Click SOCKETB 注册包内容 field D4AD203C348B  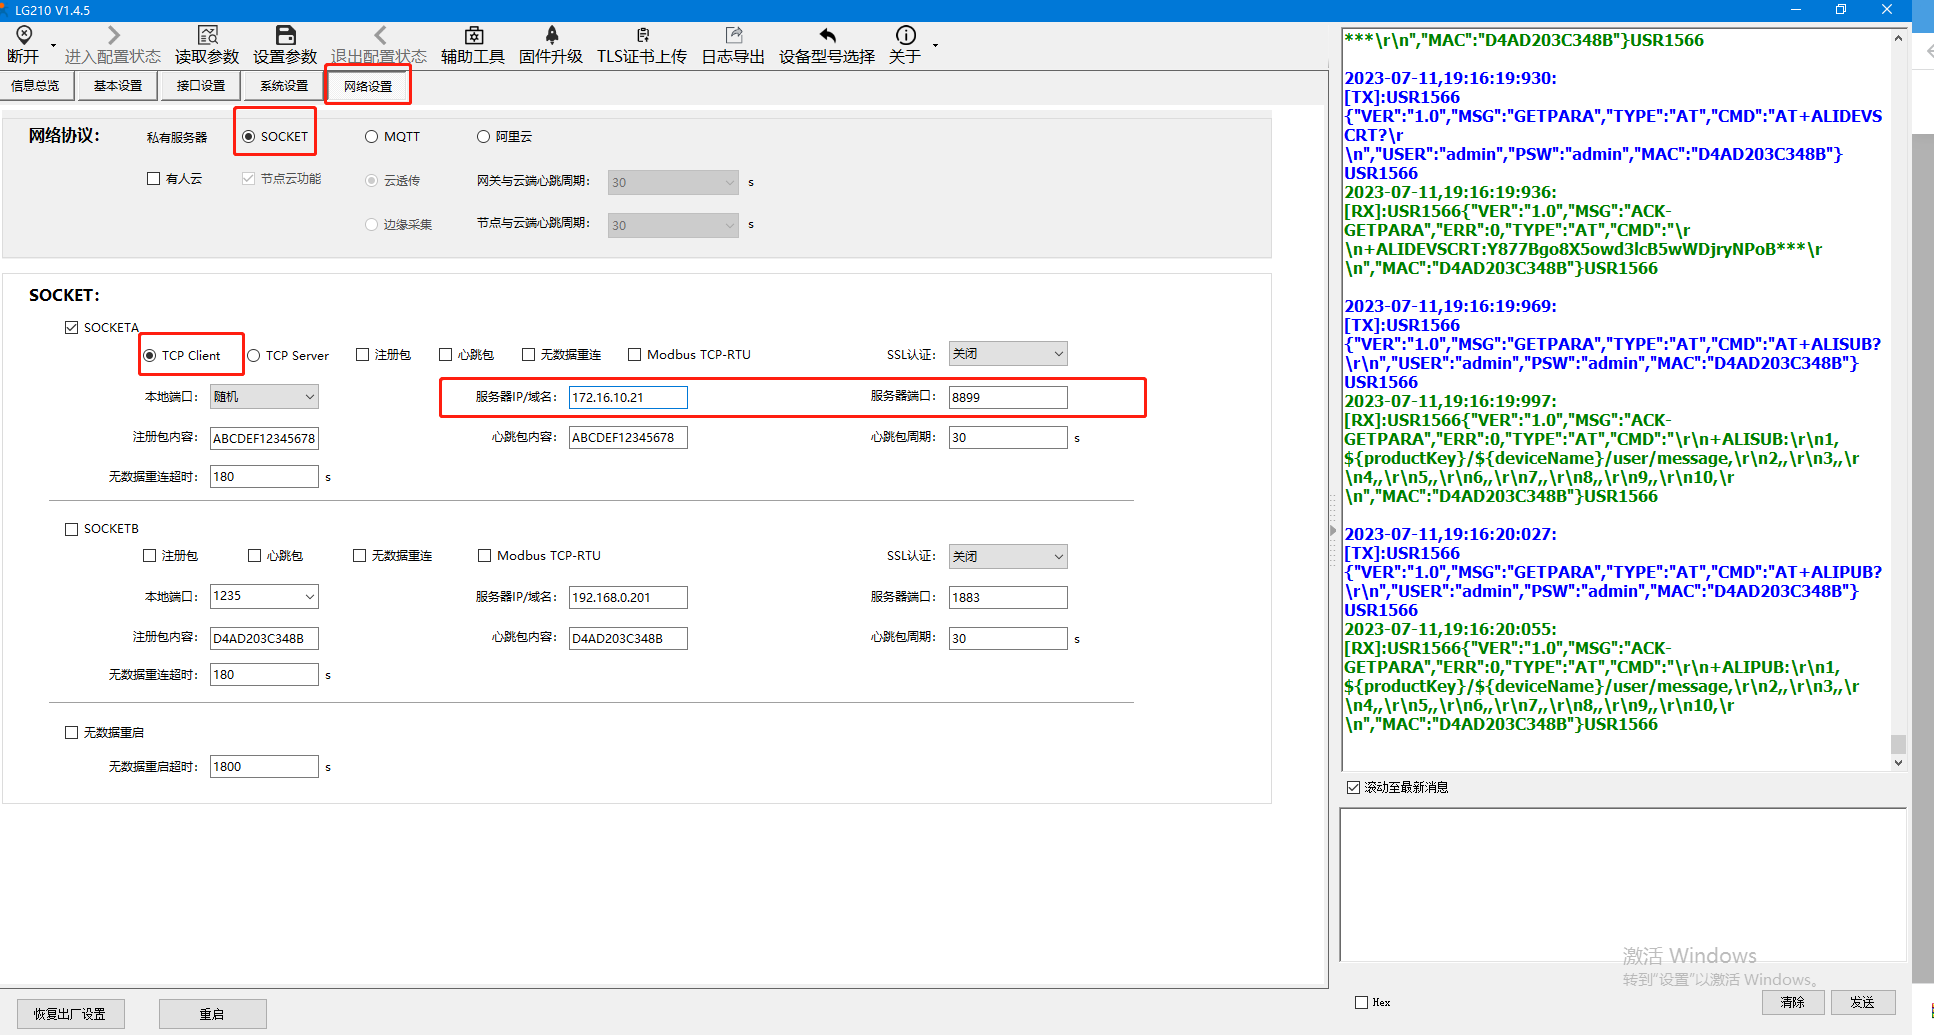click(x=264, y=639)
